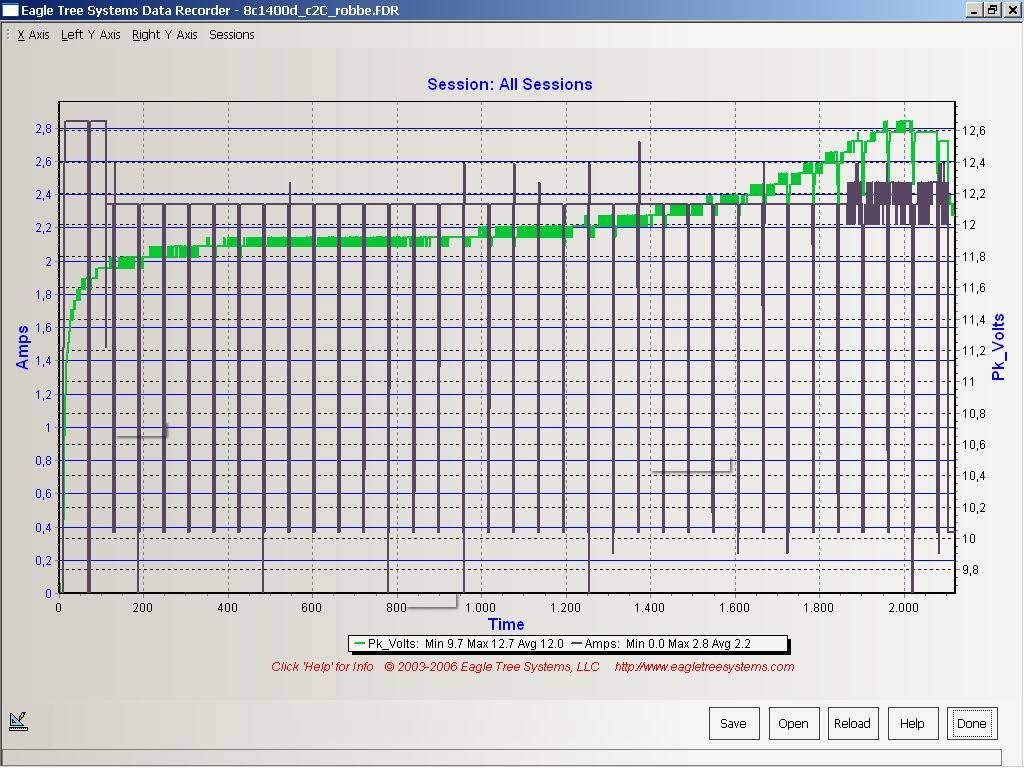Viewport: 1024px width, 768px height.
Task: Click the purple Amps legend line marker
Action: pos(576,644)
